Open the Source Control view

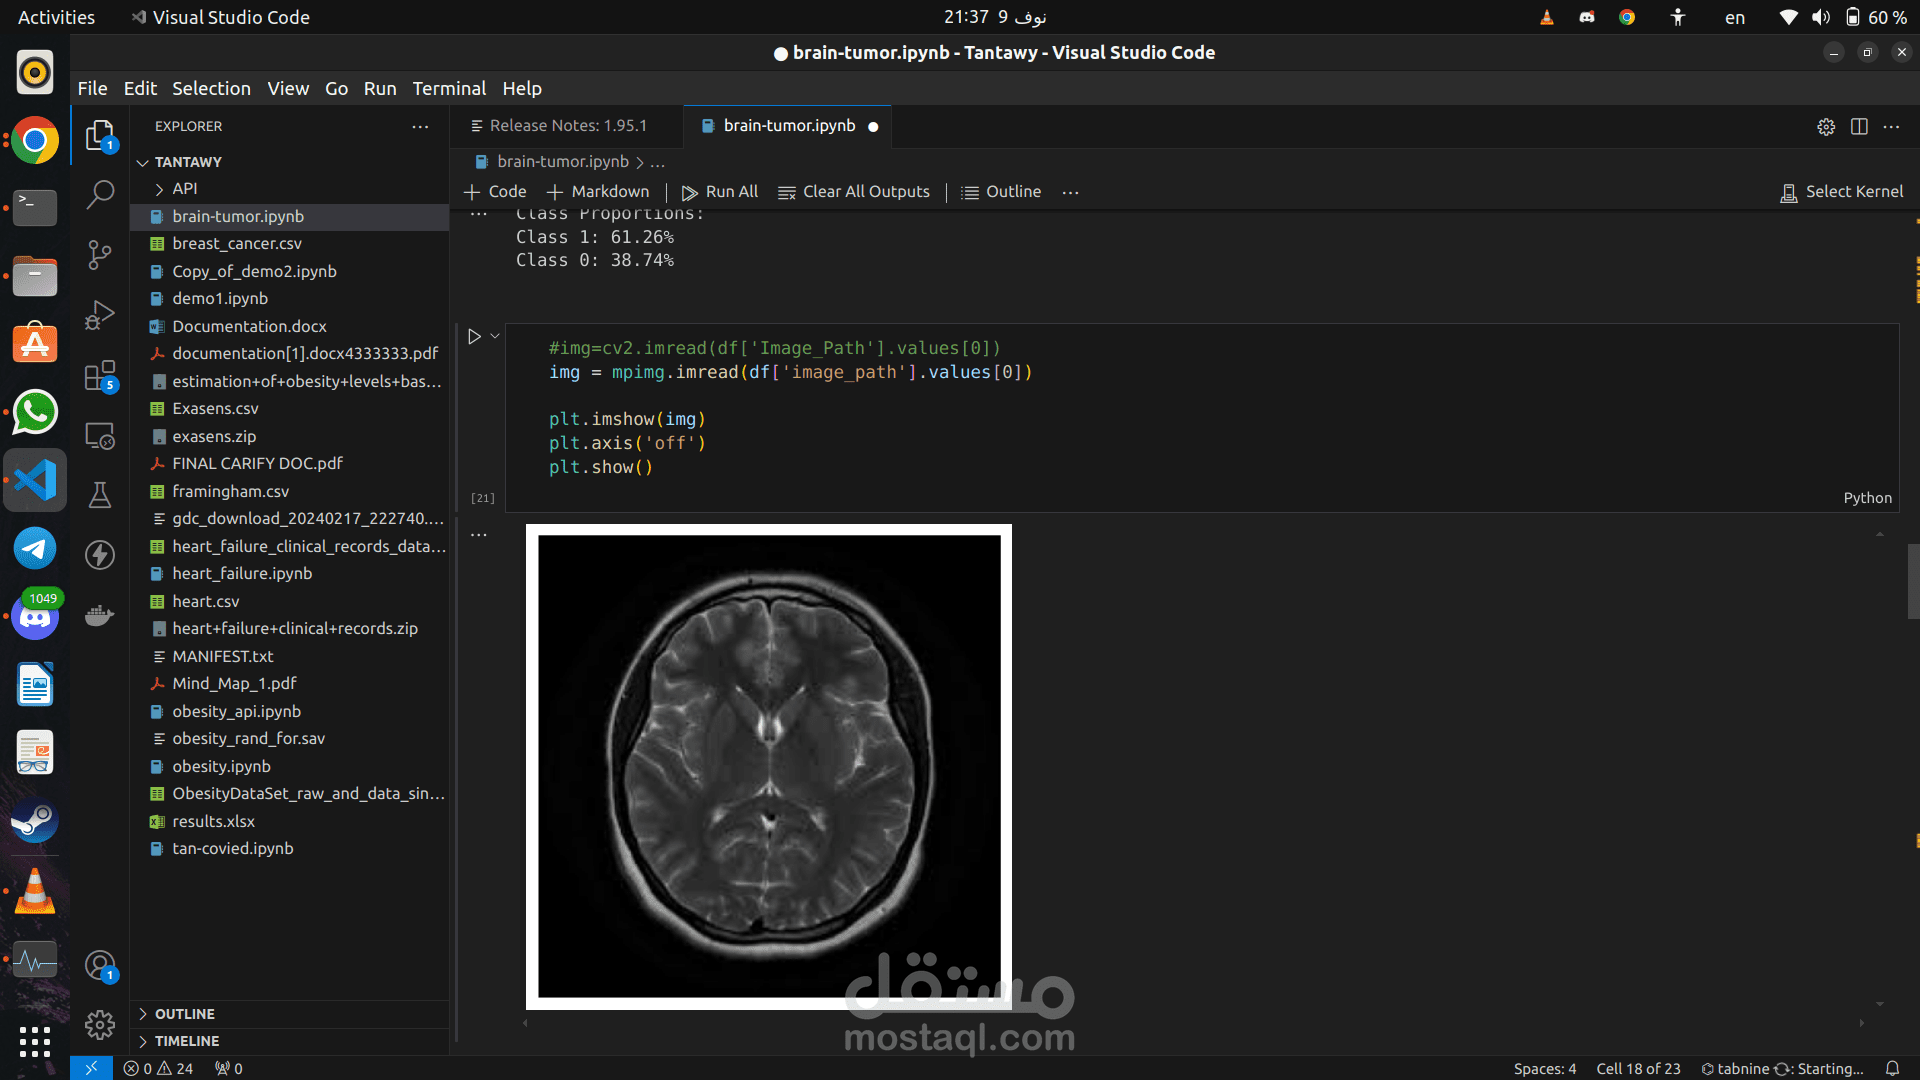[x=100, y=254]
